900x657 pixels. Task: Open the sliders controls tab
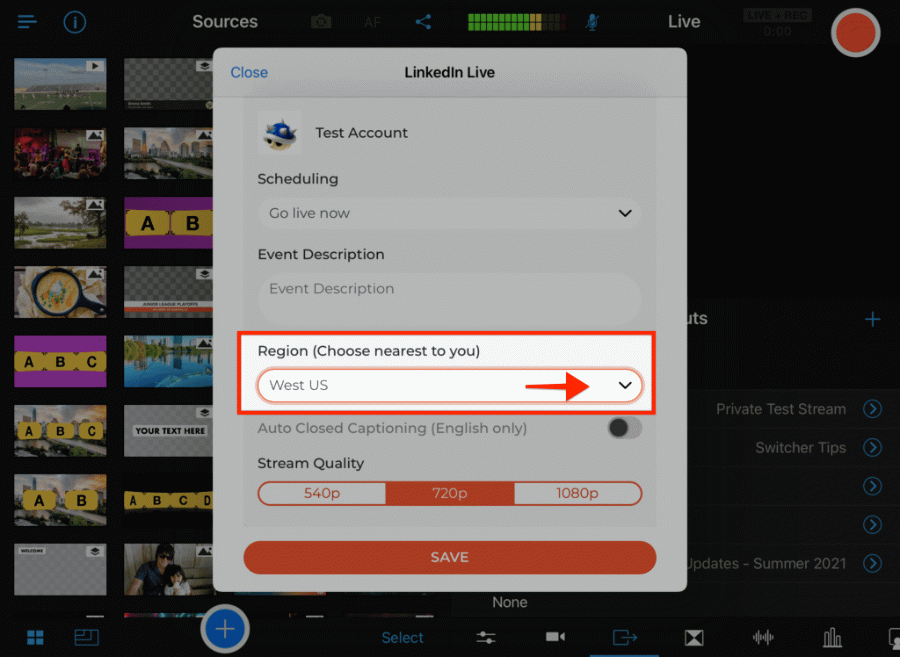click(x=486, y=637)
